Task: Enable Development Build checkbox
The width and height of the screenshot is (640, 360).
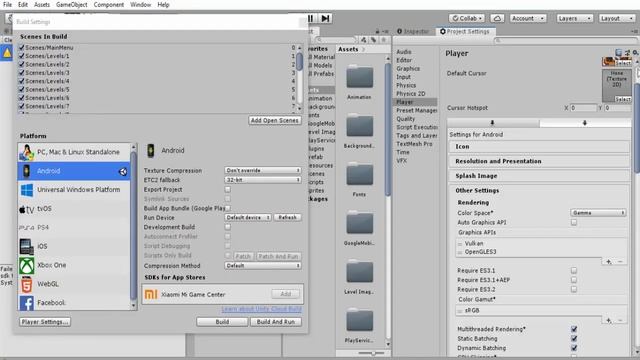Action: coord(228,227)
